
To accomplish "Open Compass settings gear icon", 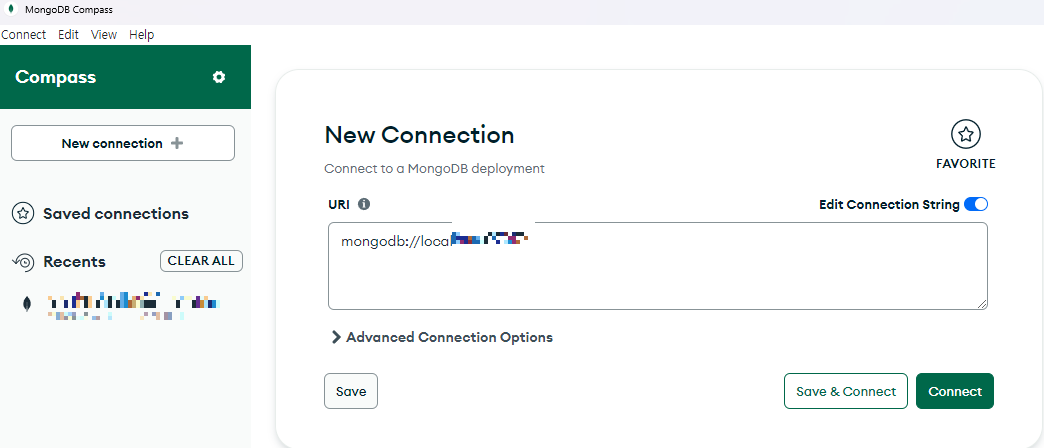I will [x=219, y=77].
